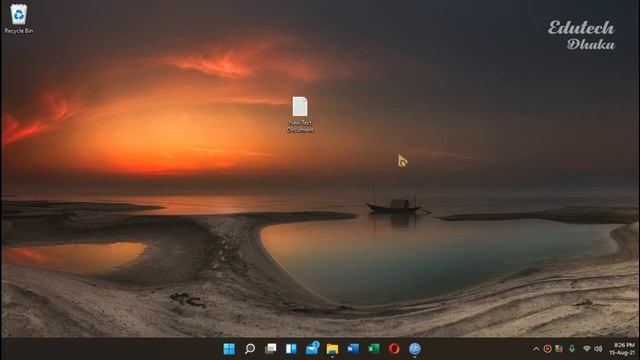Select the New Text Document file icon
640x360 pixels.
tap(300, 115)
